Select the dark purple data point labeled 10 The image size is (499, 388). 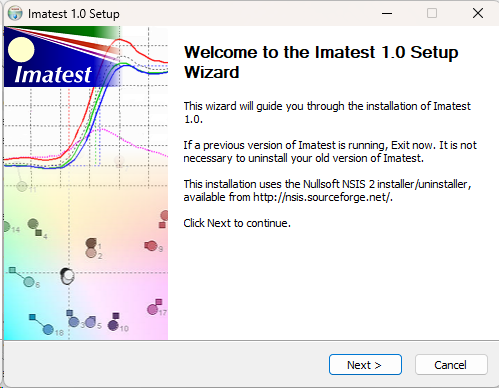(113, 325)
